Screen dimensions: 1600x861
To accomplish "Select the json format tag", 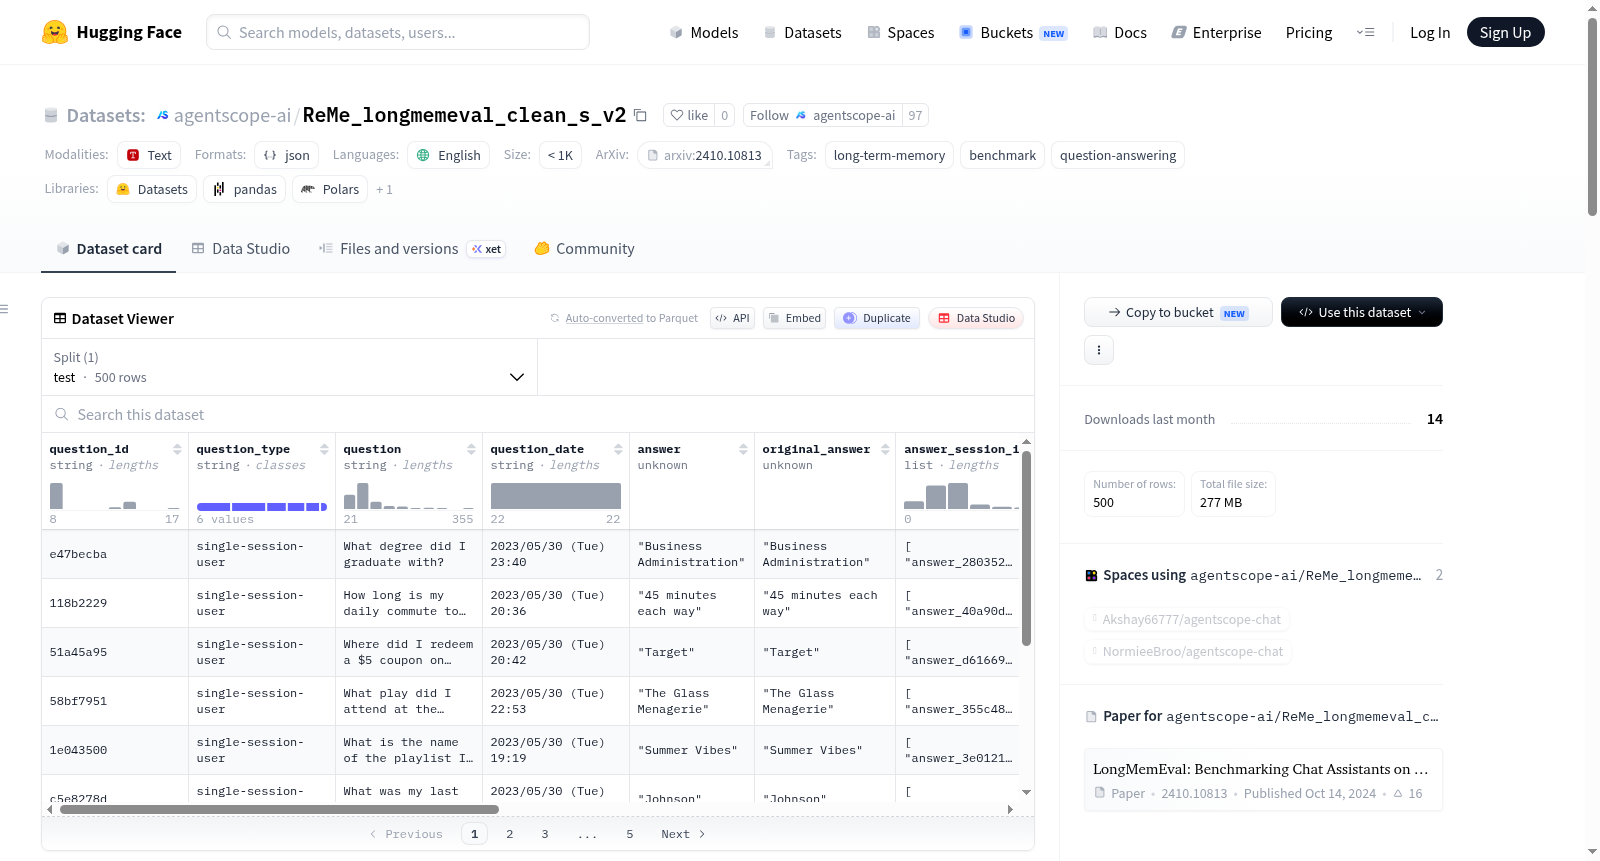I will point(286,155).
